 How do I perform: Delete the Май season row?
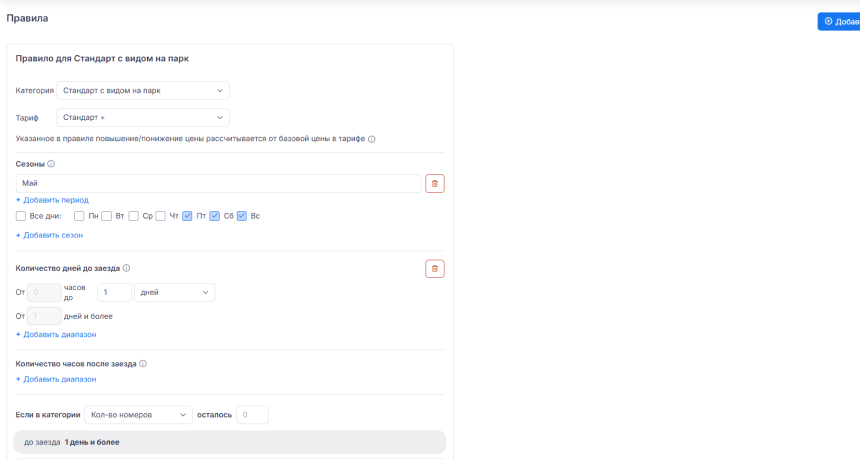434,184
